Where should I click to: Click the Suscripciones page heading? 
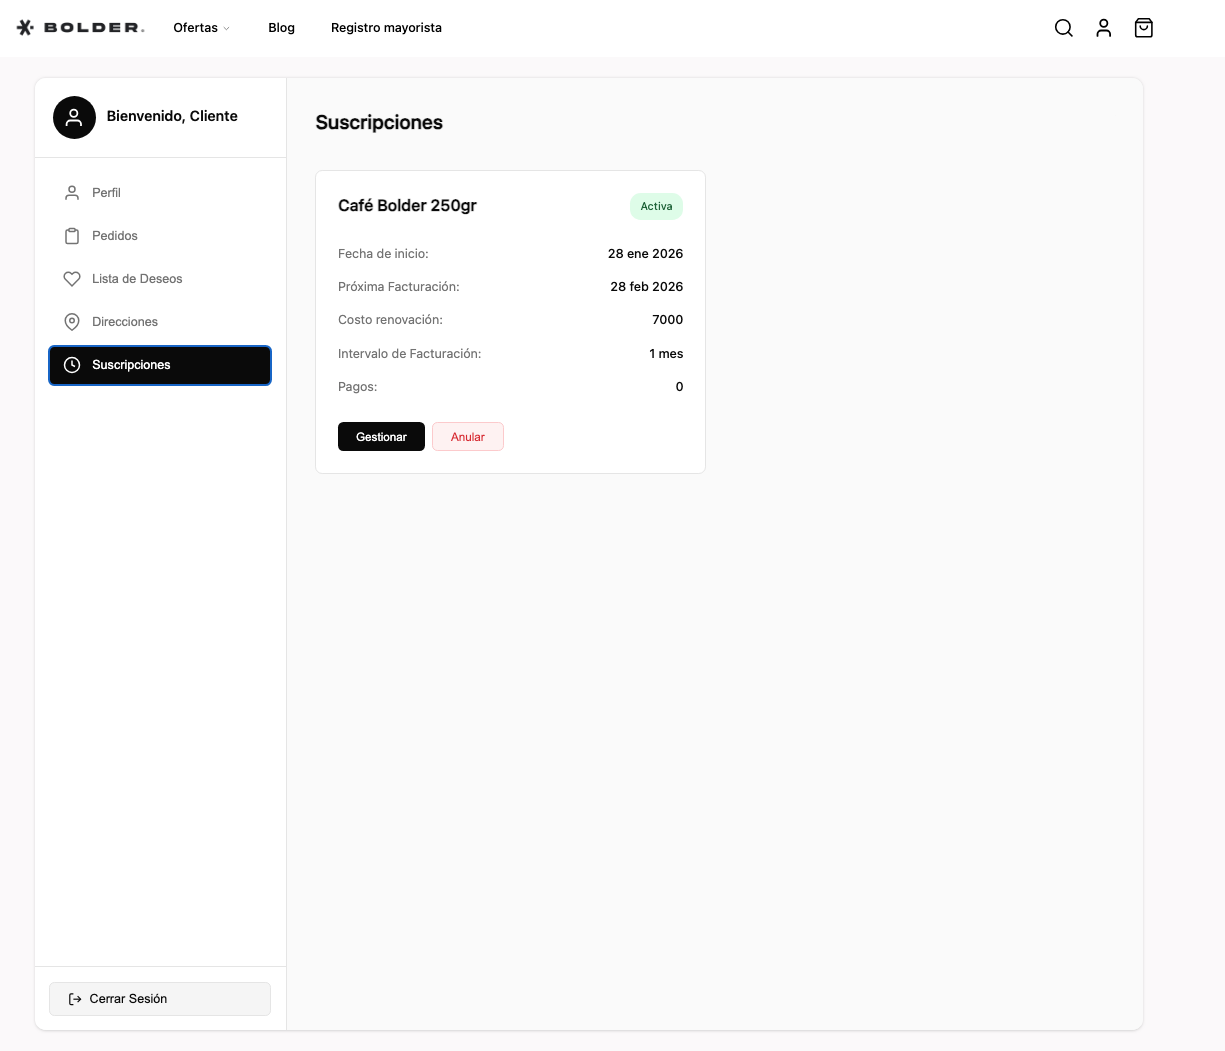(x=379, y=123)
